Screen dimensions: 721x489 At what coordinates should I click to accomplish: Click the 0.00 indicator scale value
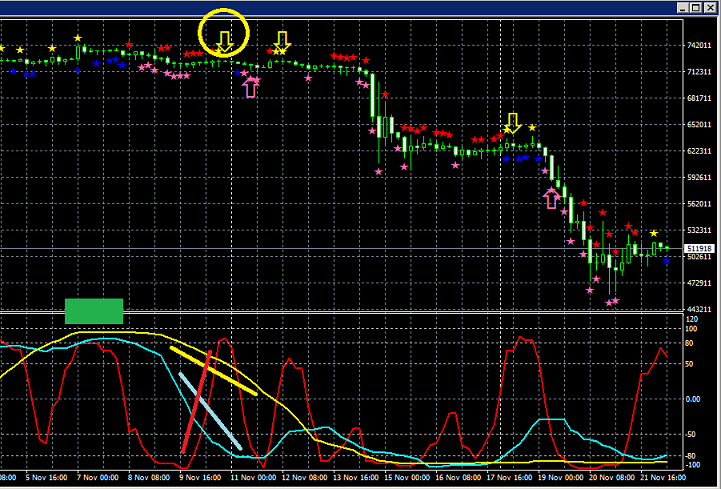click(x=693, y=399)
